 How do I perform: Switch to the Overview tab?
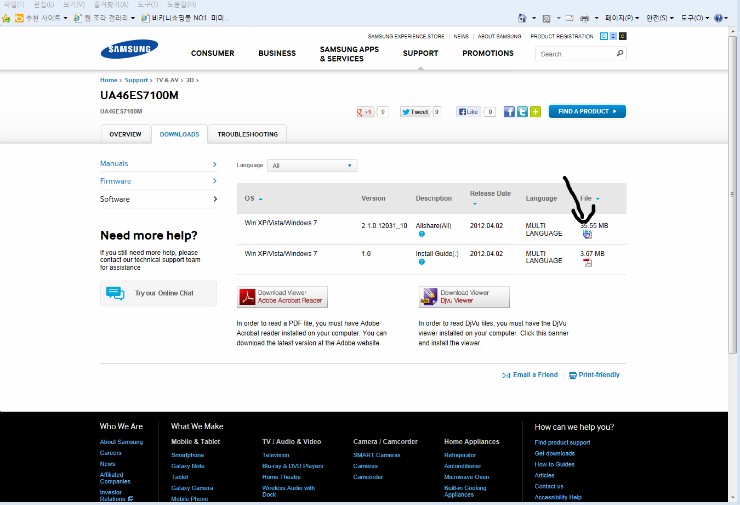125,135
